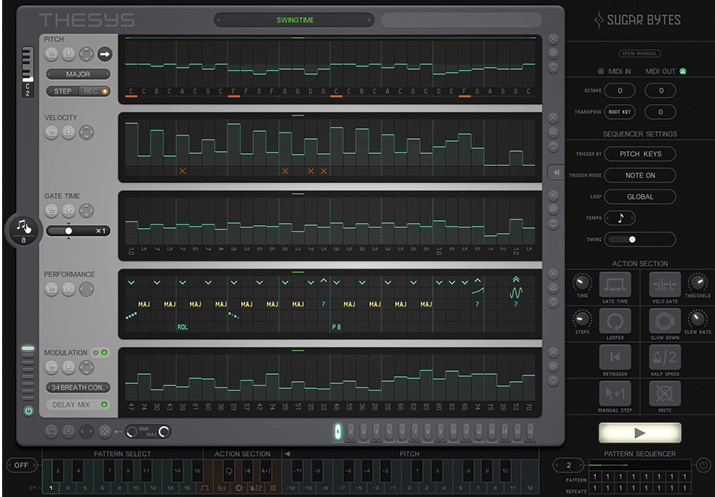
Task: Click the Mute action icon
Action: [x=665, y=393]
